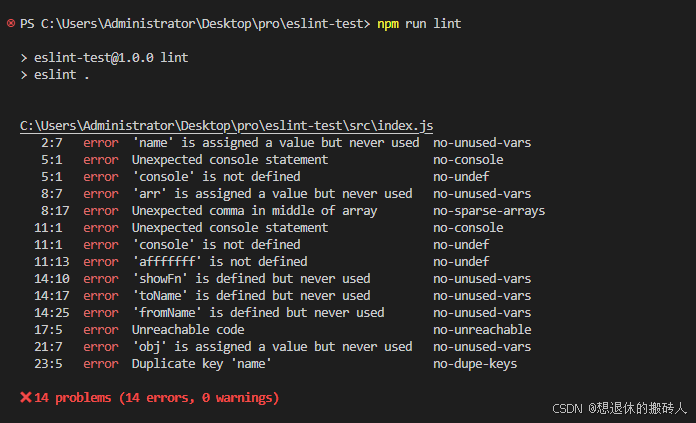Click the red X before 14 problems
Viewport: 696px width, 423px height.
[26, 397]
